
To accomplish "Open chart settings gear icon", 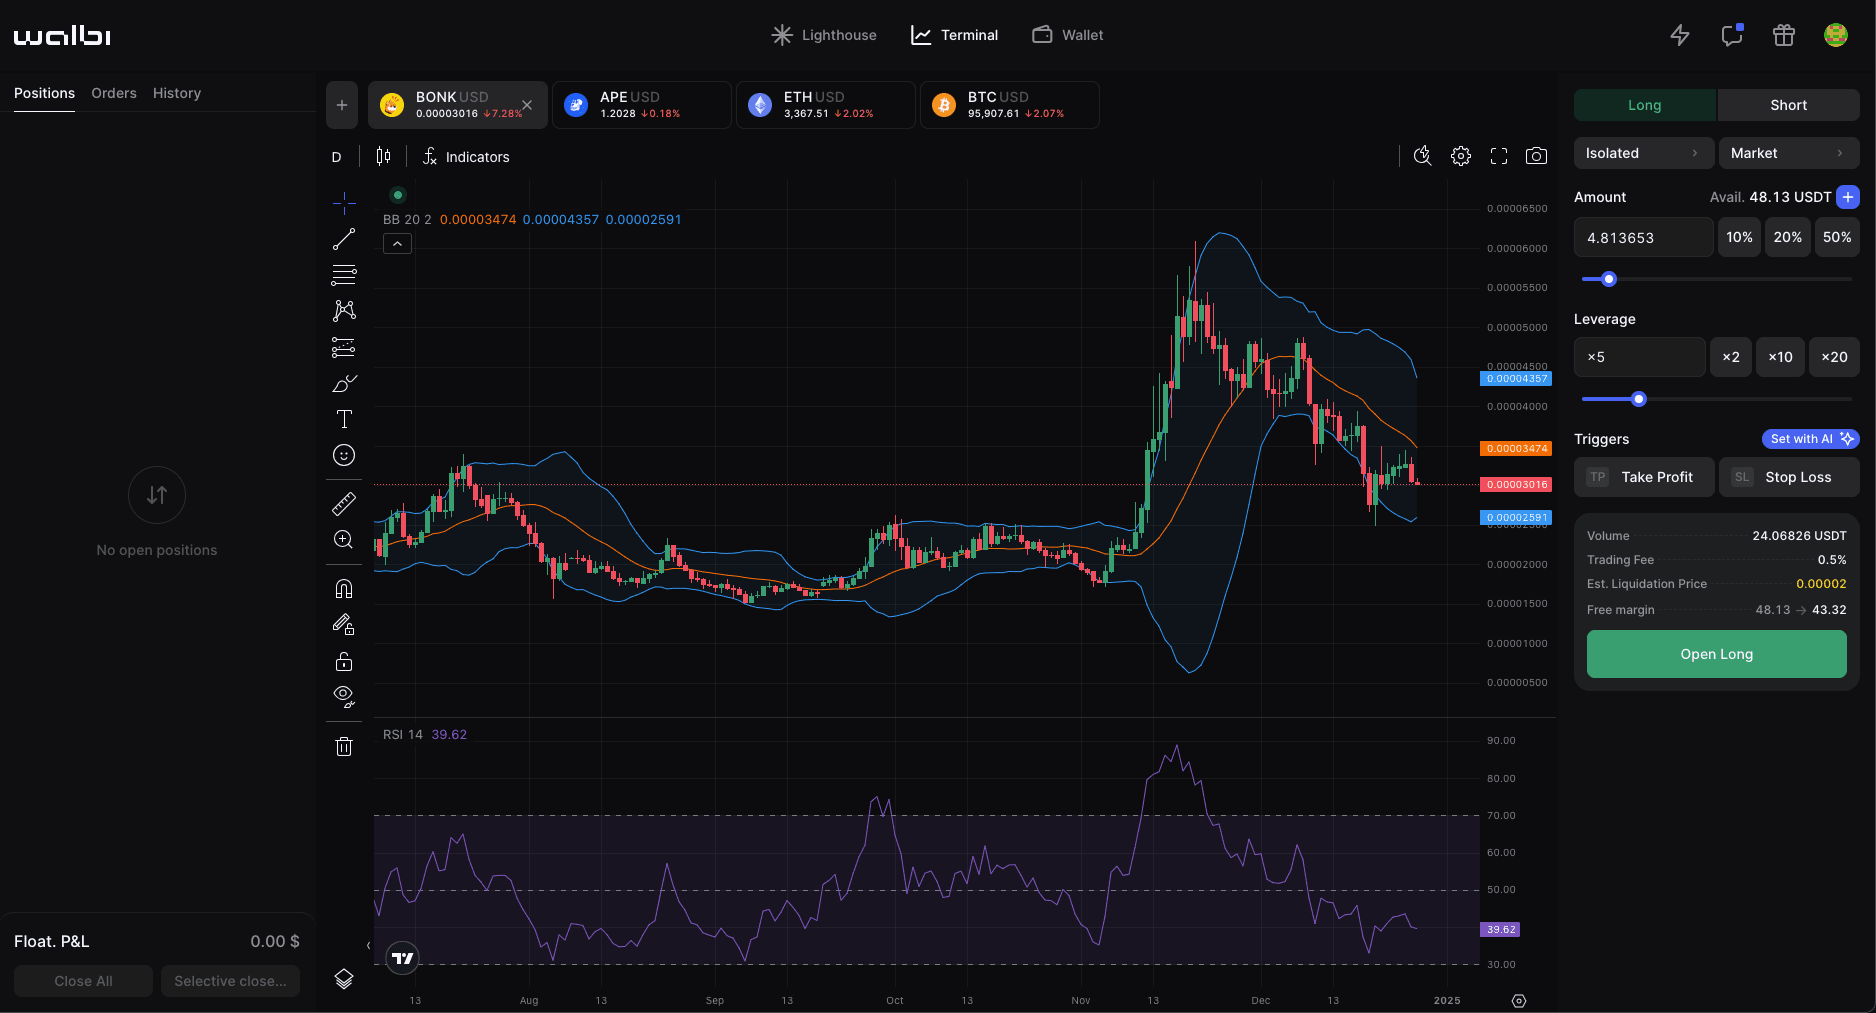I will (x=1461, y=156).
